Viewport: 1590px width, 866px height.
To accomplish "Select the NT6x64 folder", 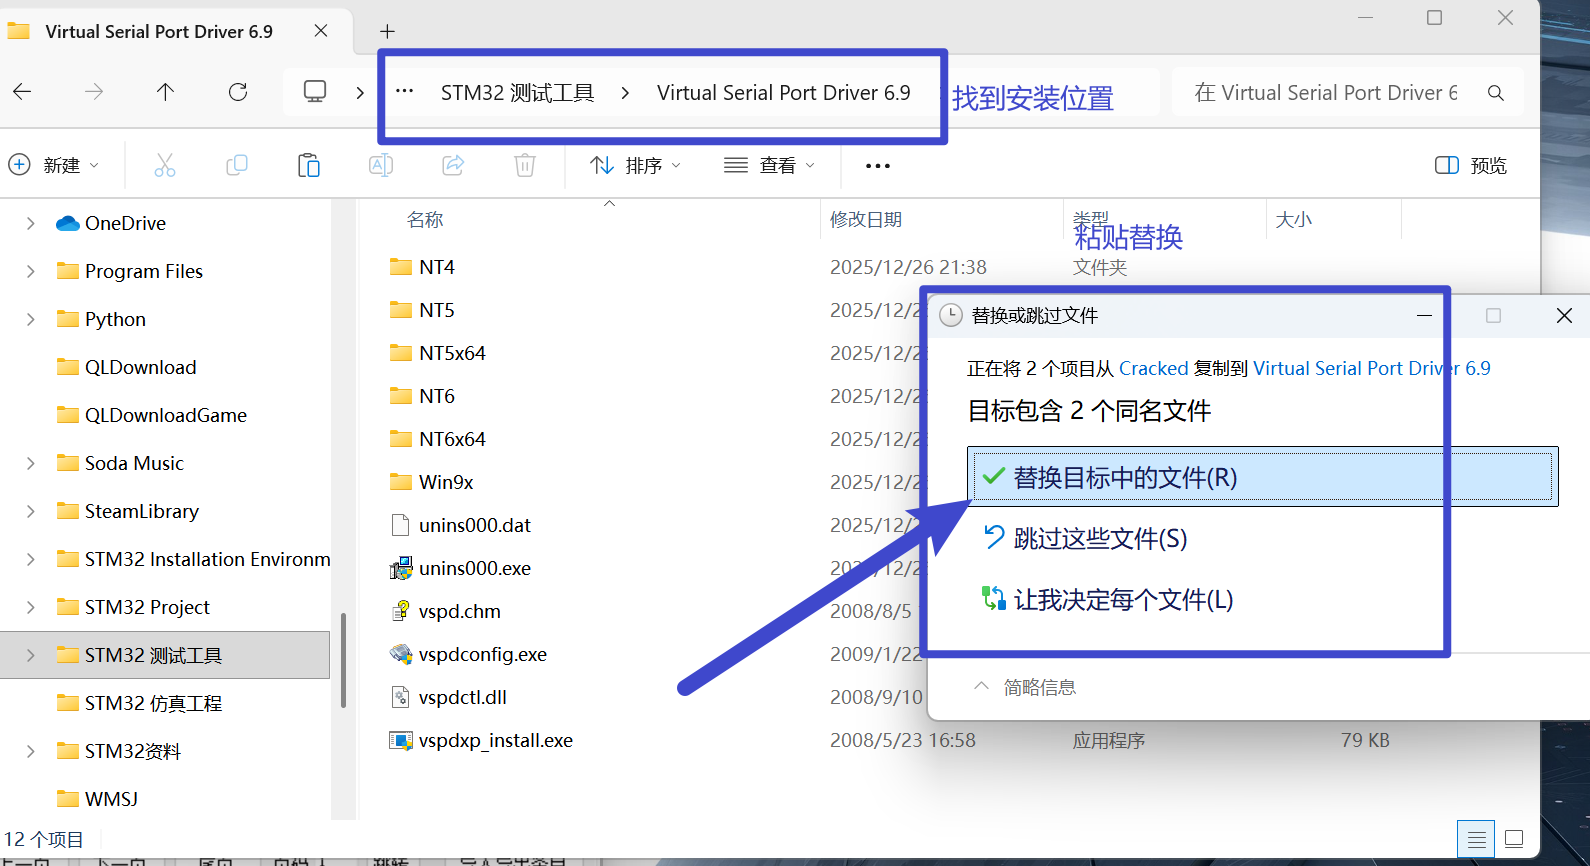I will pyautogui.click(x=452, y=439).
